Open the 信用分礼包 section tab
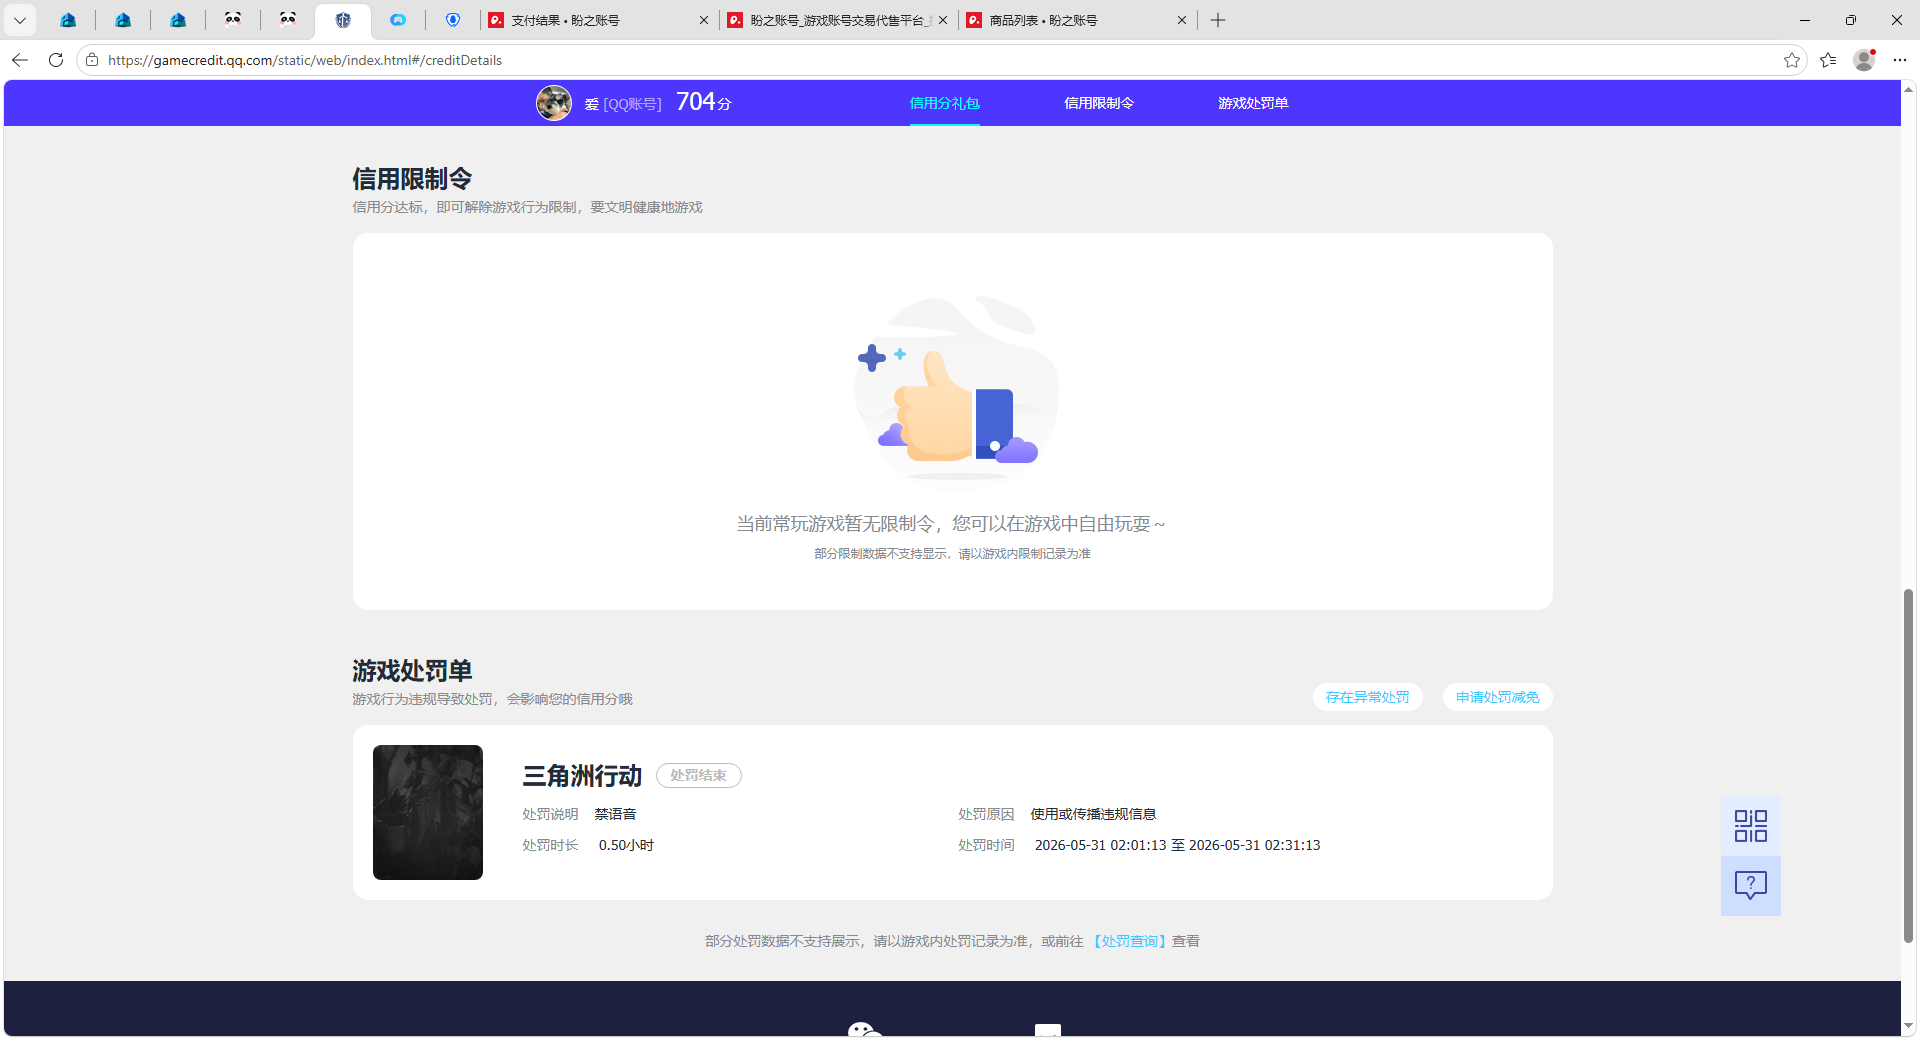Screen dimensions: 1920x1039 pos(944,103)
